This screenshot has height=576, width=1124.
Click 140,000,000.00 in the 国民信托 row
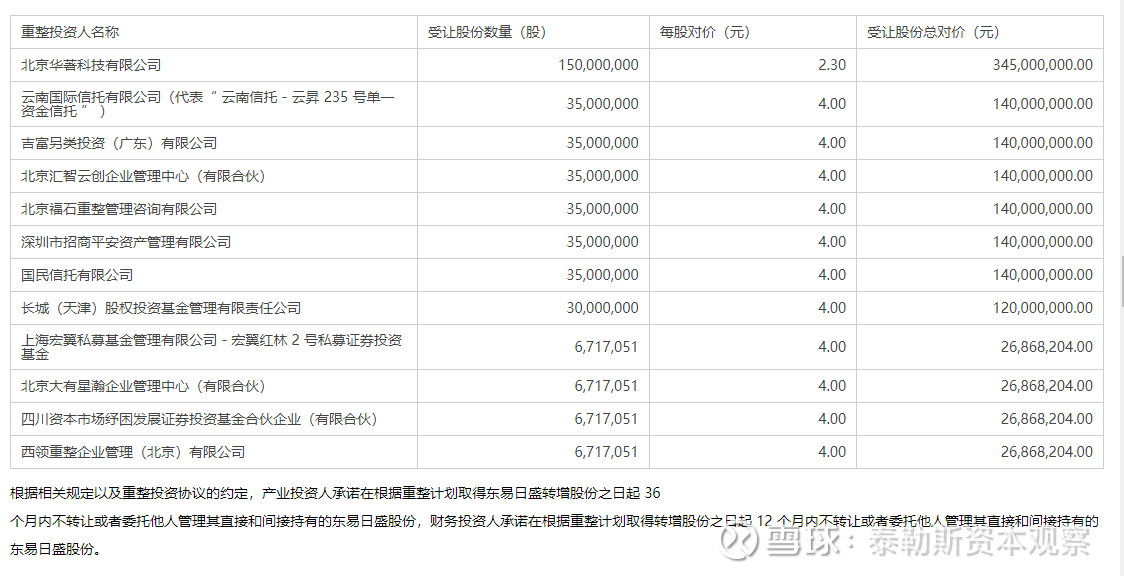pyautogui.click(x=1043, y=275)
